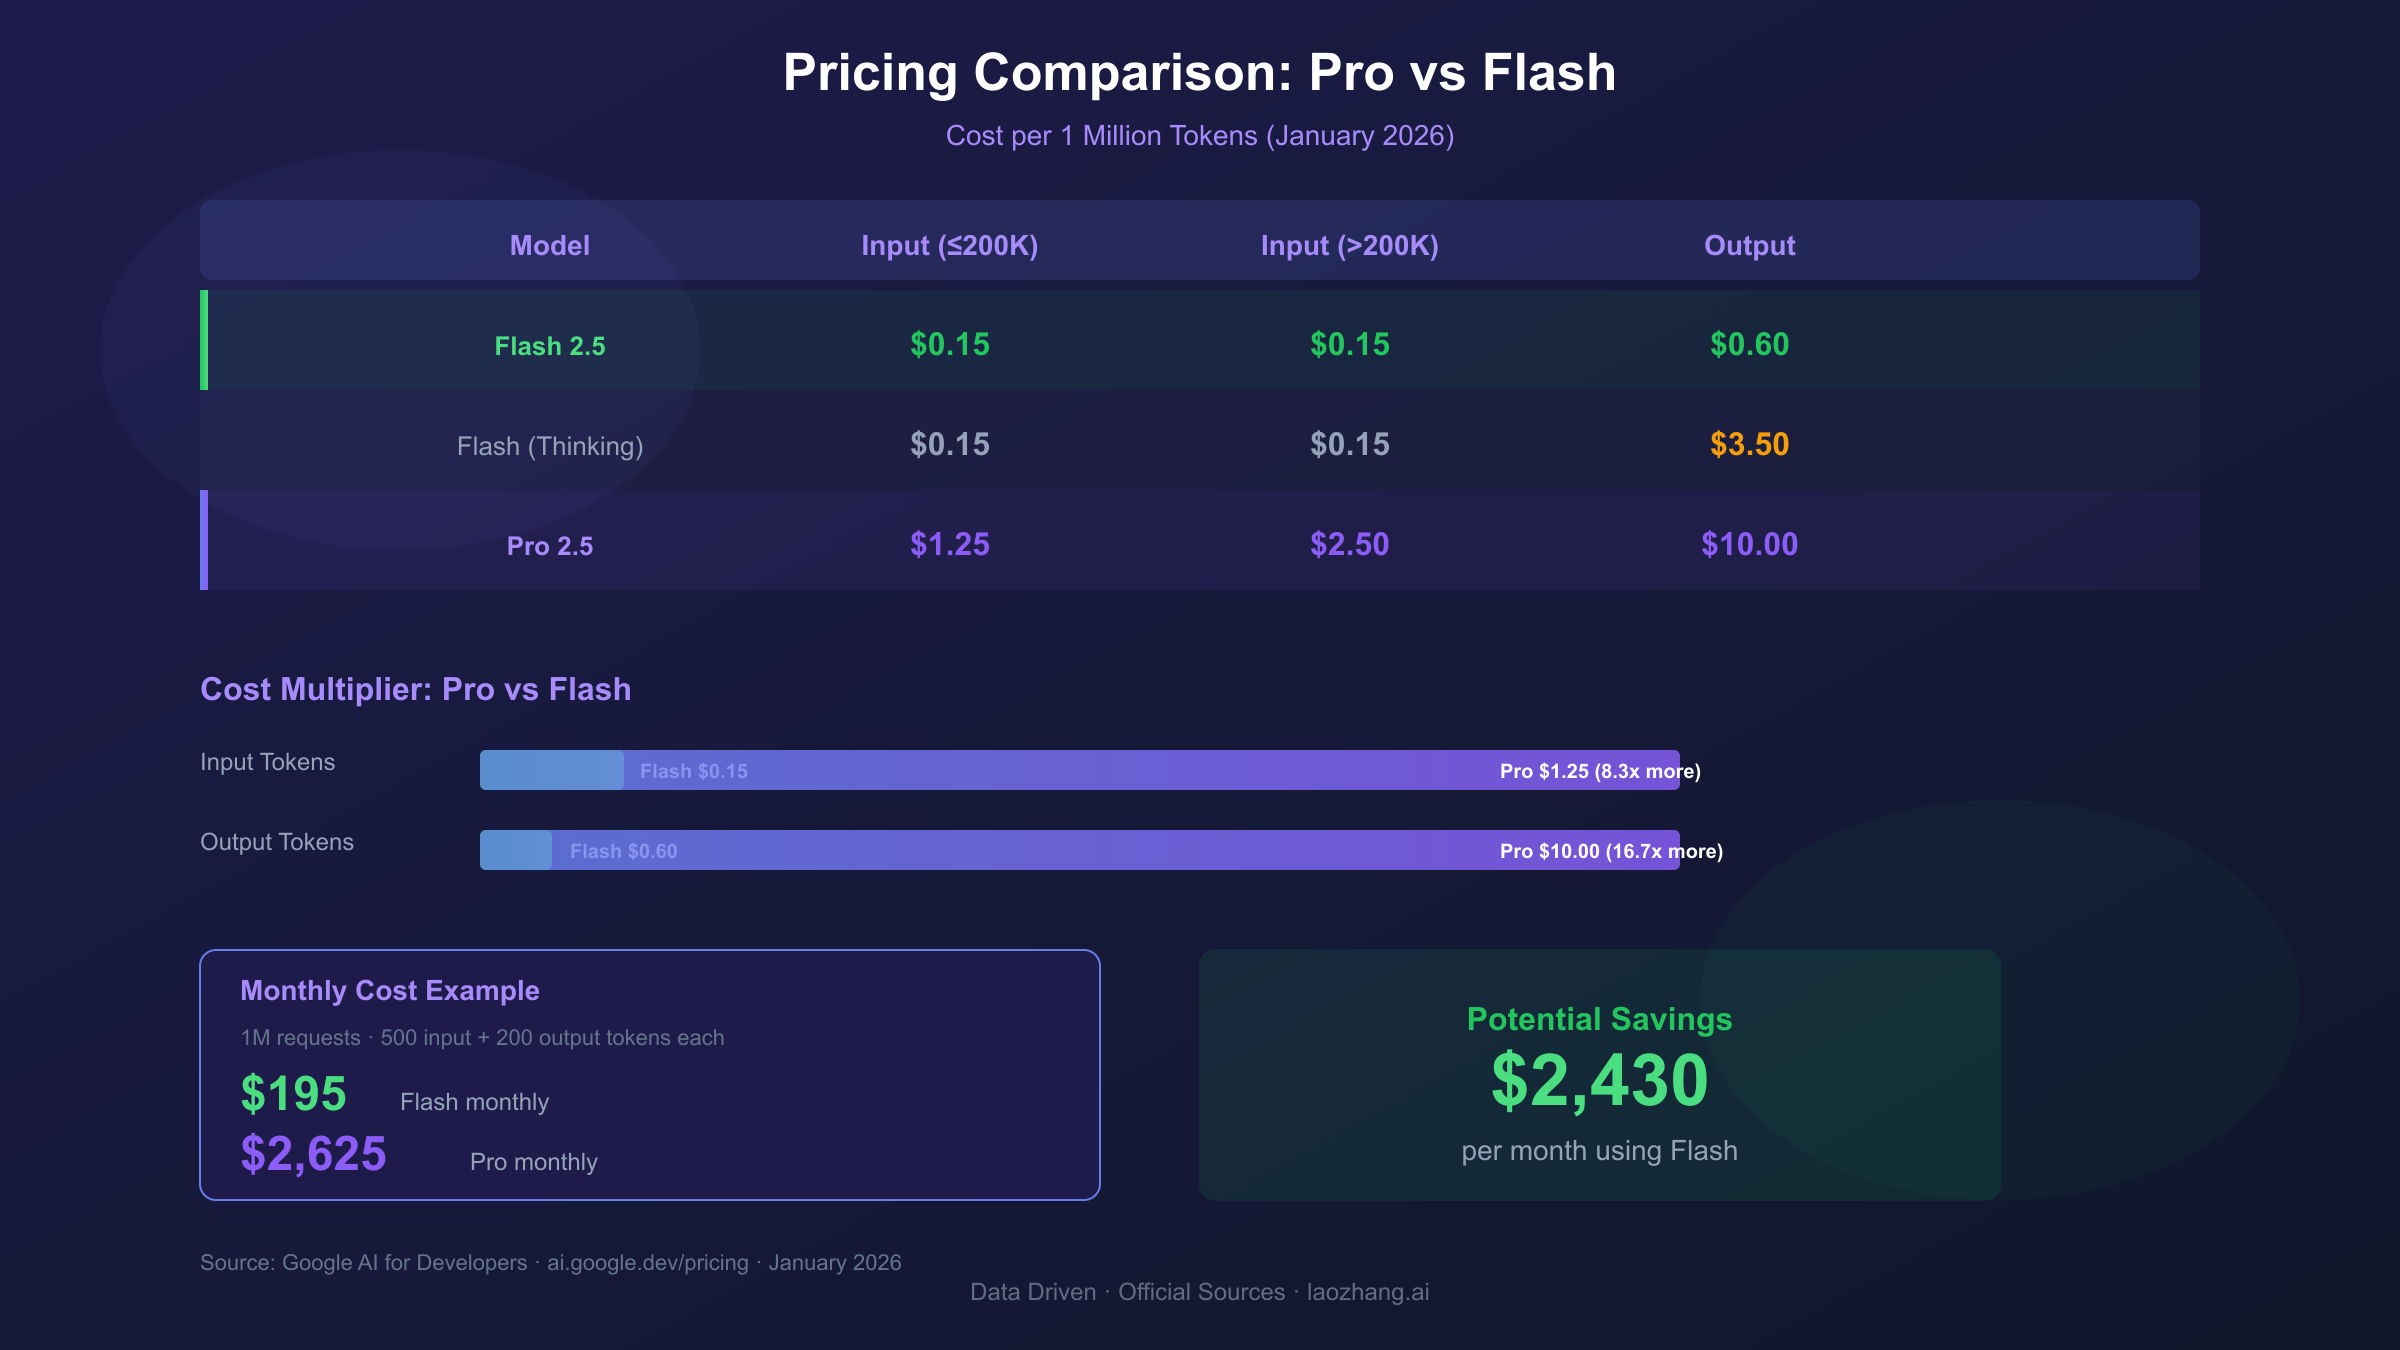
Task: Select the orange $3.50 output price
Action: 1749,445
